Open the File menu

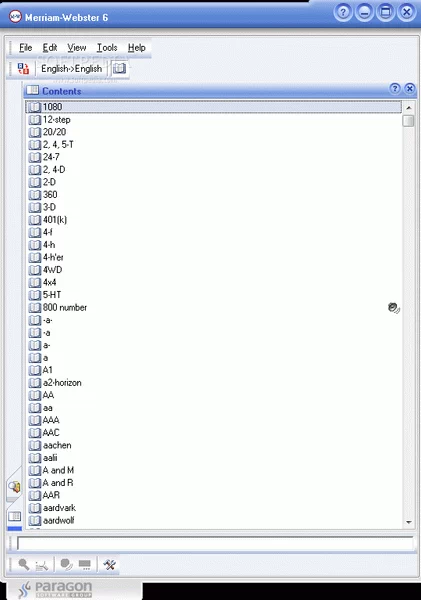[25, 47]
